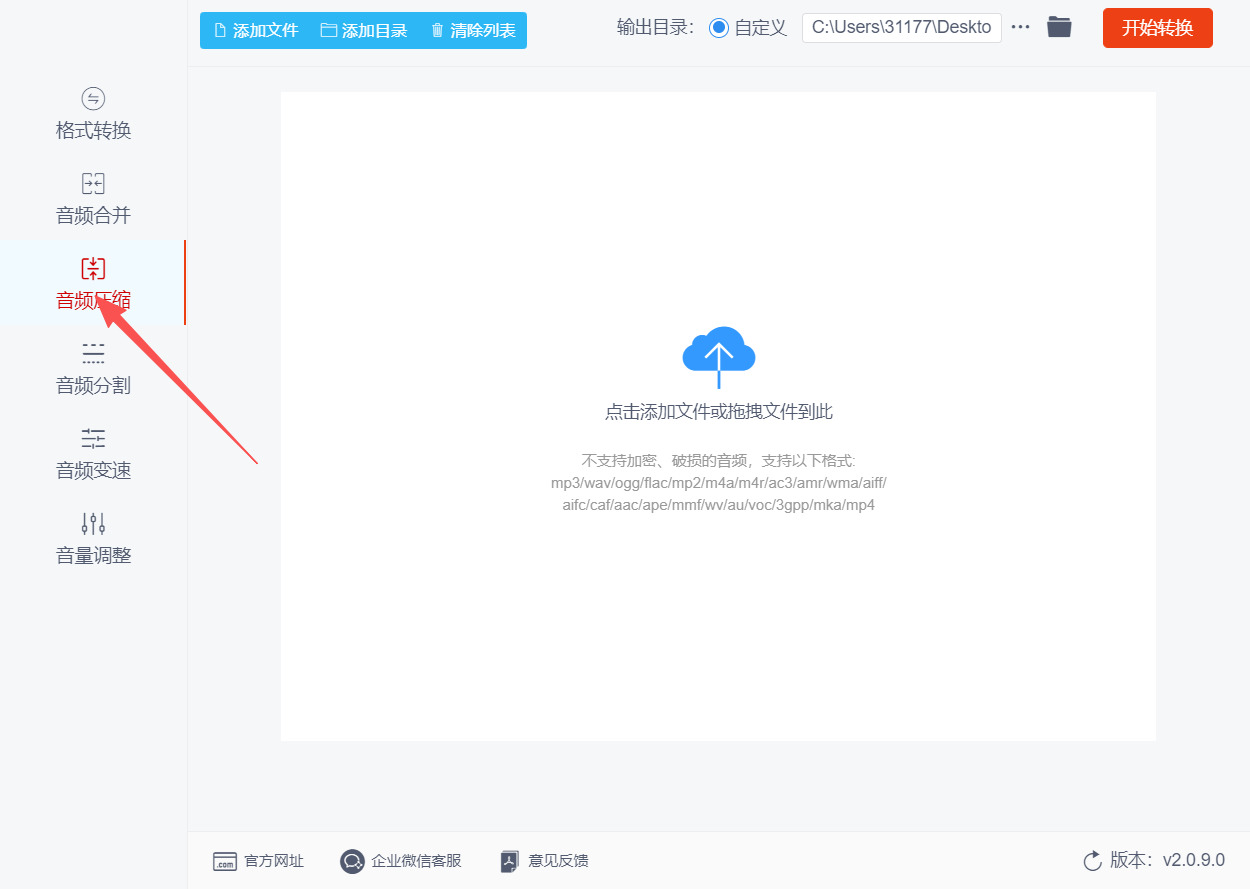The image size is (1250, 889).
Task: Clear the list with 清除列表
Action: pos(473,30)
